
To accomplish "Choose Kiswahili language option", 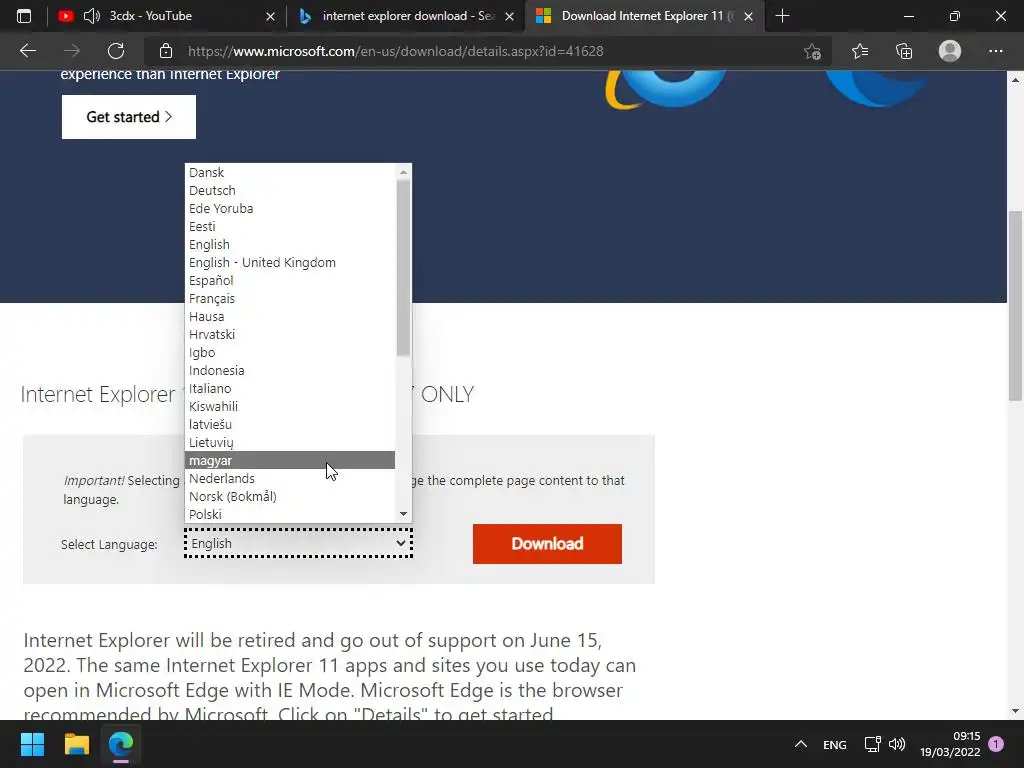I will pyautogui.click(x=289, y=406).
